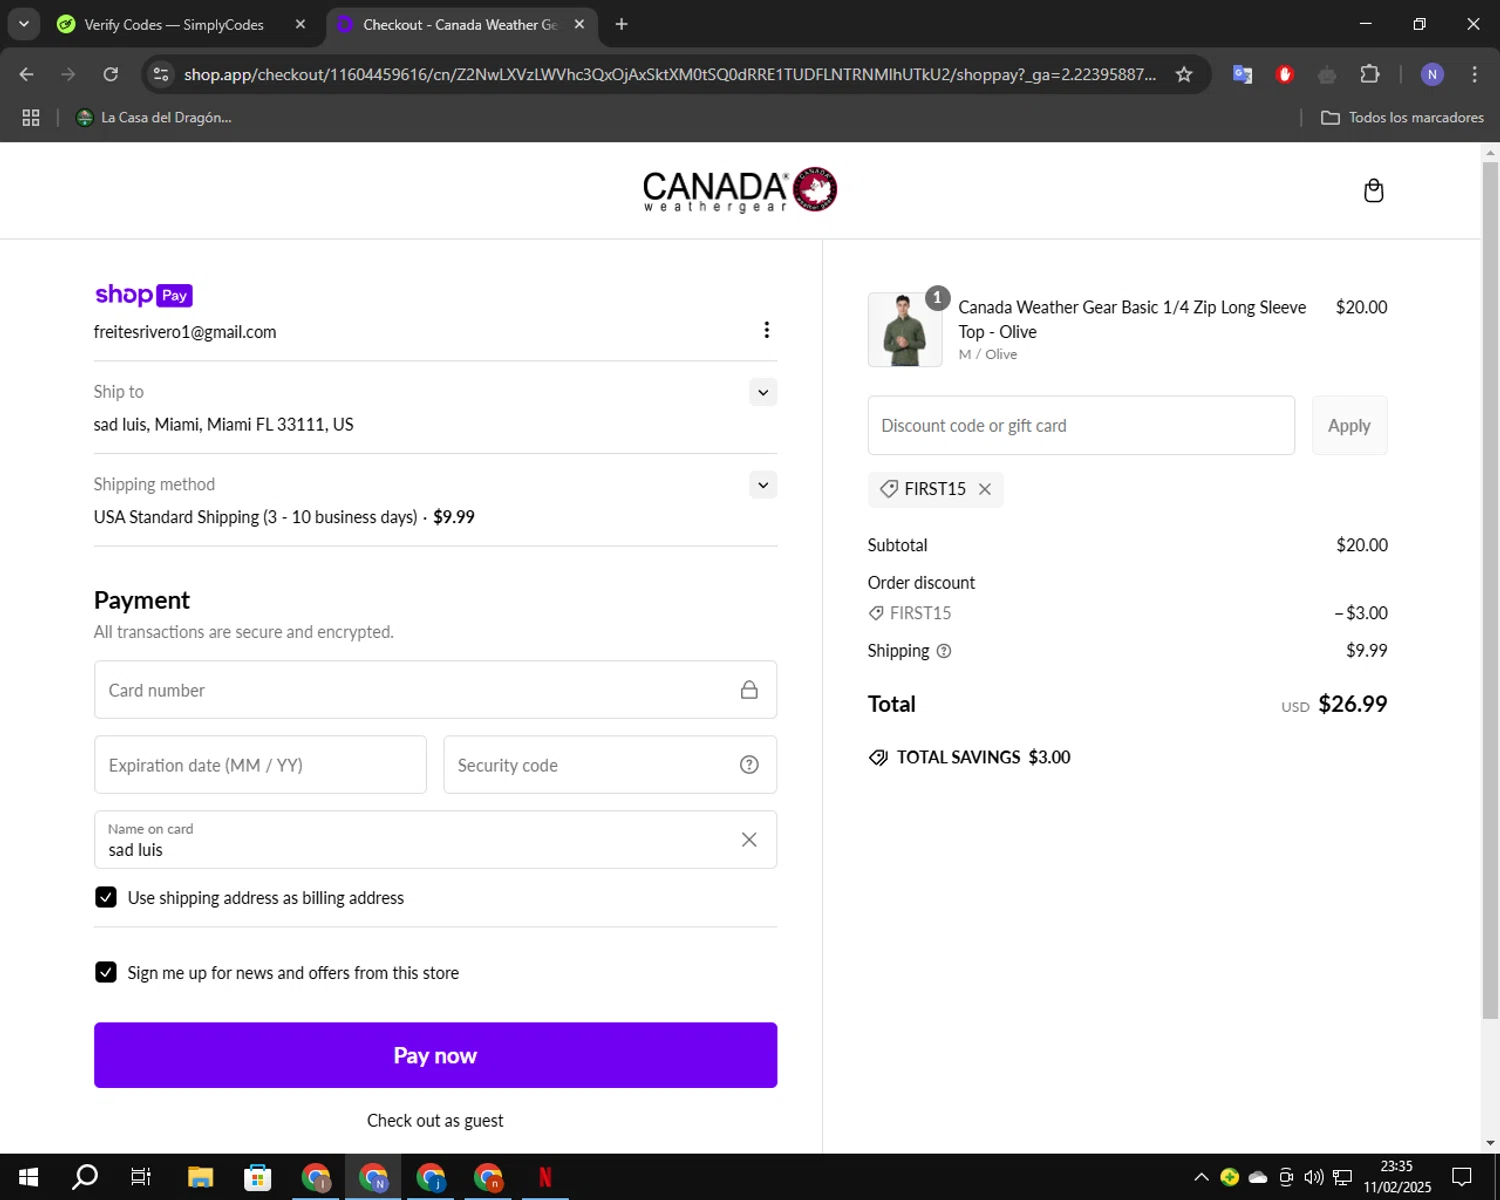Click the Pay now button
The image size is (1500, 1200).
coord(435,1055)
